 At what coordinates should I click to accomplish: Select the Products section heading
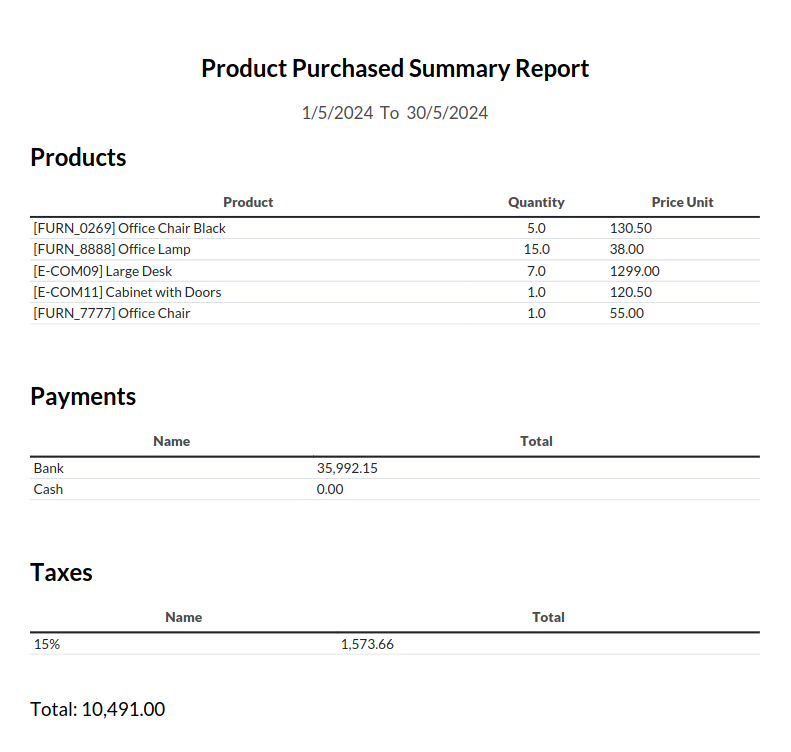[78, 158]
